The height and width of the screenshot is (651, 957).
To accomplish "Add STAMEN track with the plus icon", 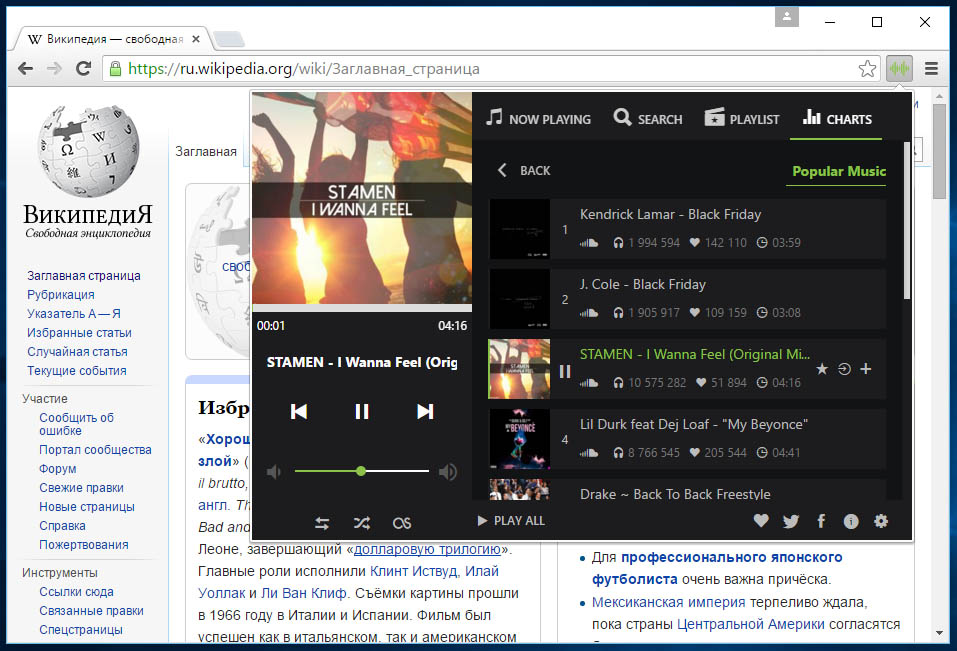I will 865,369.
